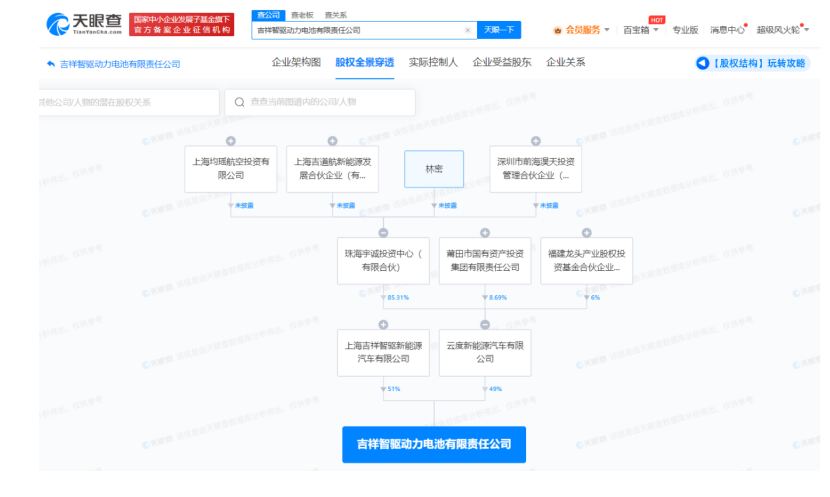The width and height of the screenshot is (830, 497).
Task: Click the arrow icon in 玩转攻略 badge
Action: click(x=702, y=64)
